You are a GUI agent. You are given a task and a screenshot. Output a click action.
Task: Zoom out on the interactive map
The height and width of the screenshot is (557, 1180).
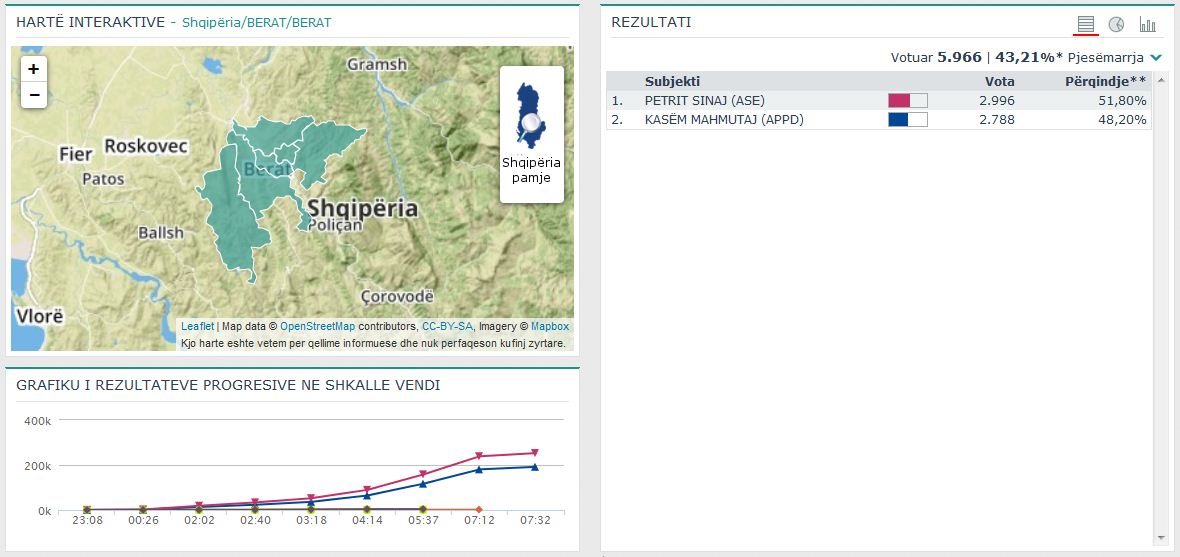tap(34, 95)
